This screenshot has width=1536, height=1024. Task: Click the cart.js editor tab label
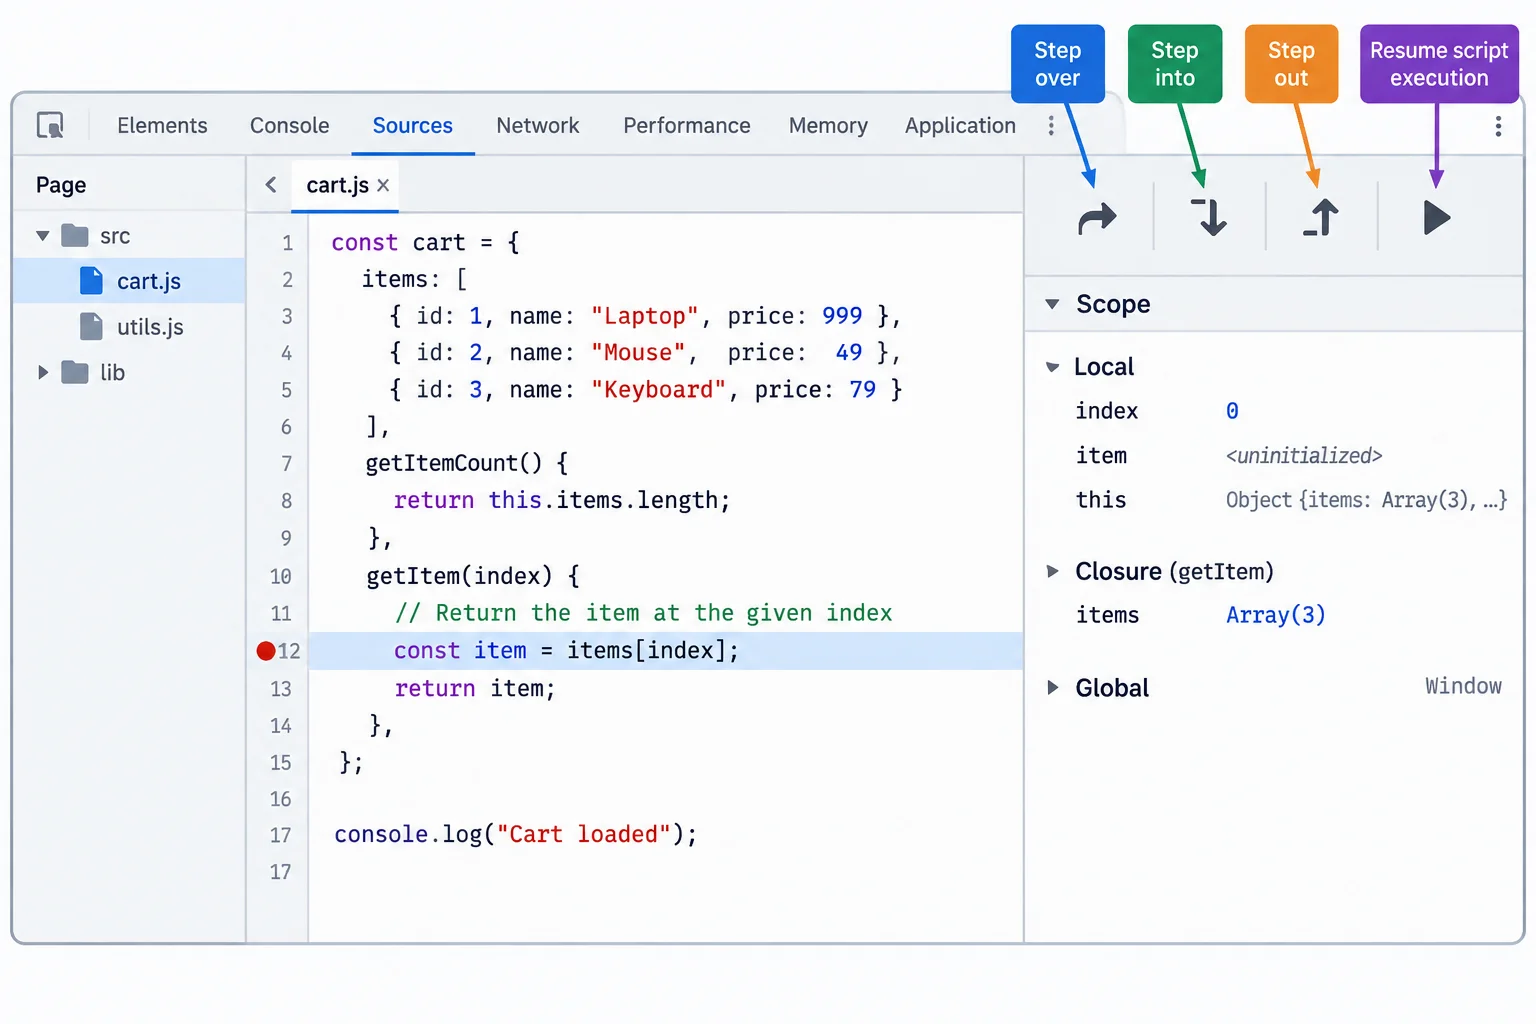pyautogui.click(x=338, y=185)
